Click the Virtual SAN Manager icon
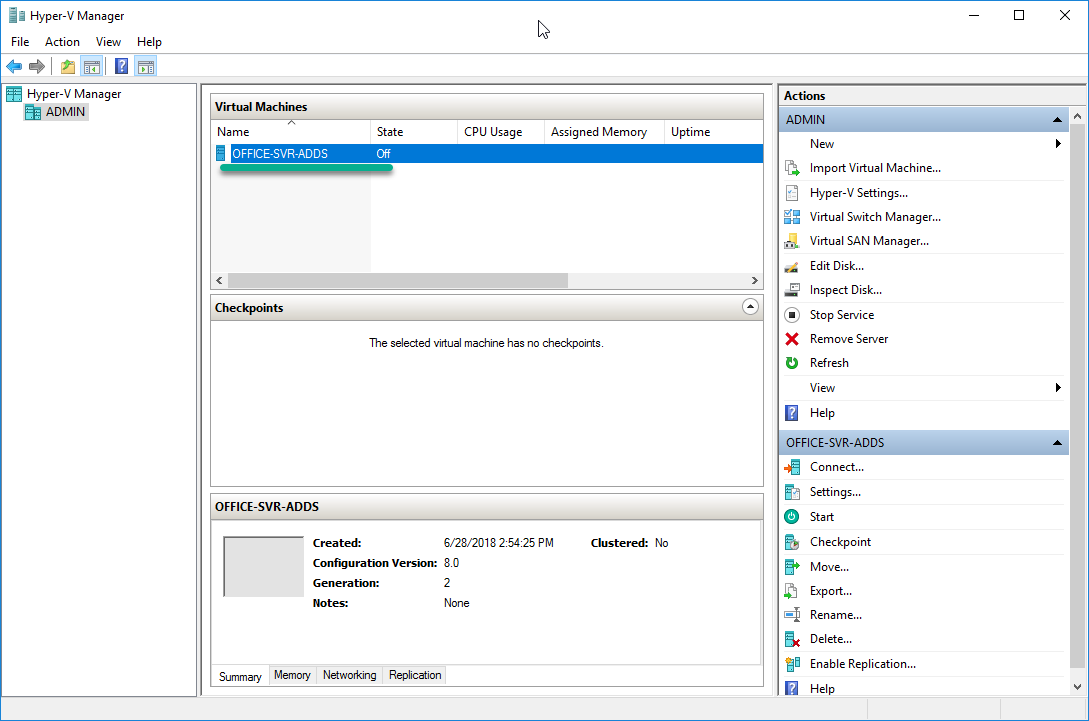Screen dimensions: 1089x721 click(792, 241)
